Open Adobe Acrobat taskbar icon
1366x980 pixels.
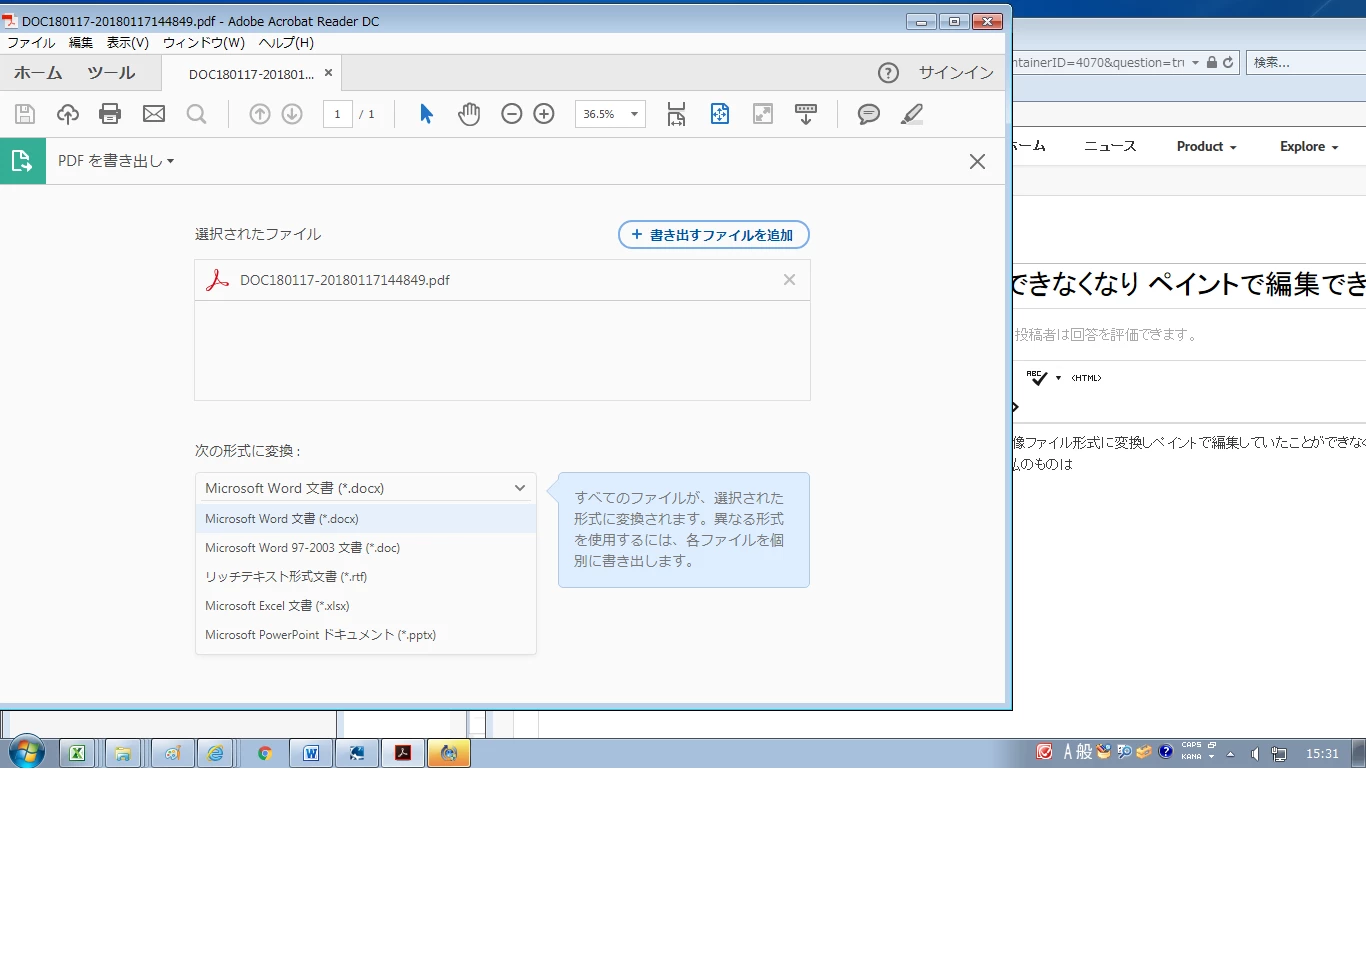[403, 754]
